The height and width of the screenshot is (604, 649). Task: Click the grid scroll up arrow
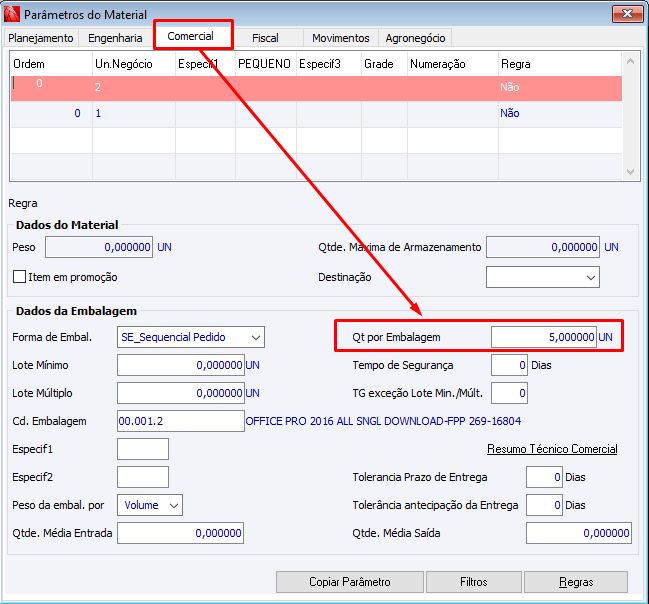[x=630, y=61]
